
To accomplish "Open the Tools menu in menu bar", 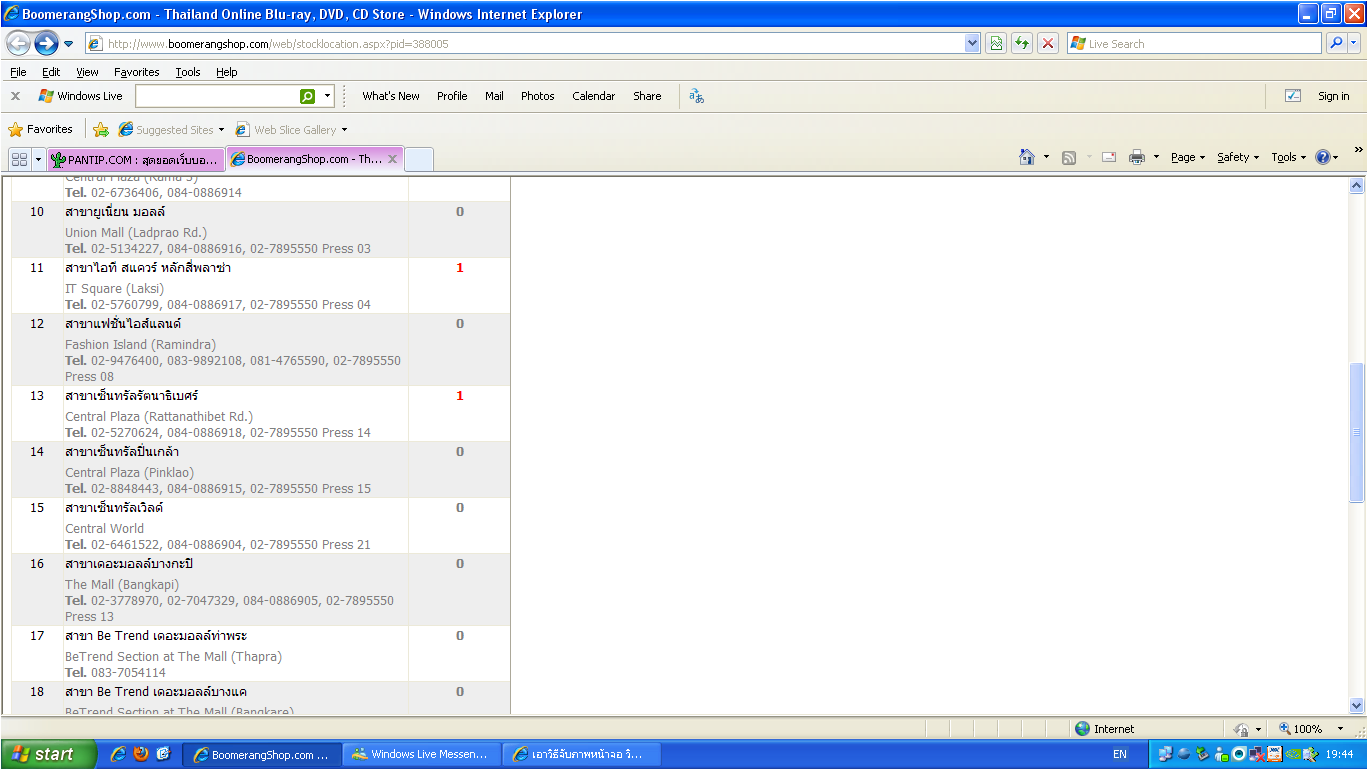I will [188, 72].
